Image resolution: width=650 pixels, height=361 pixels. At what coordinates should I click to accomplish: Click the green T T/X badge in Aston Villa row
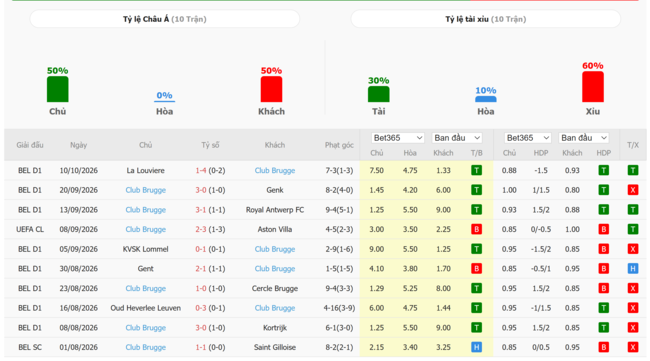633,229
